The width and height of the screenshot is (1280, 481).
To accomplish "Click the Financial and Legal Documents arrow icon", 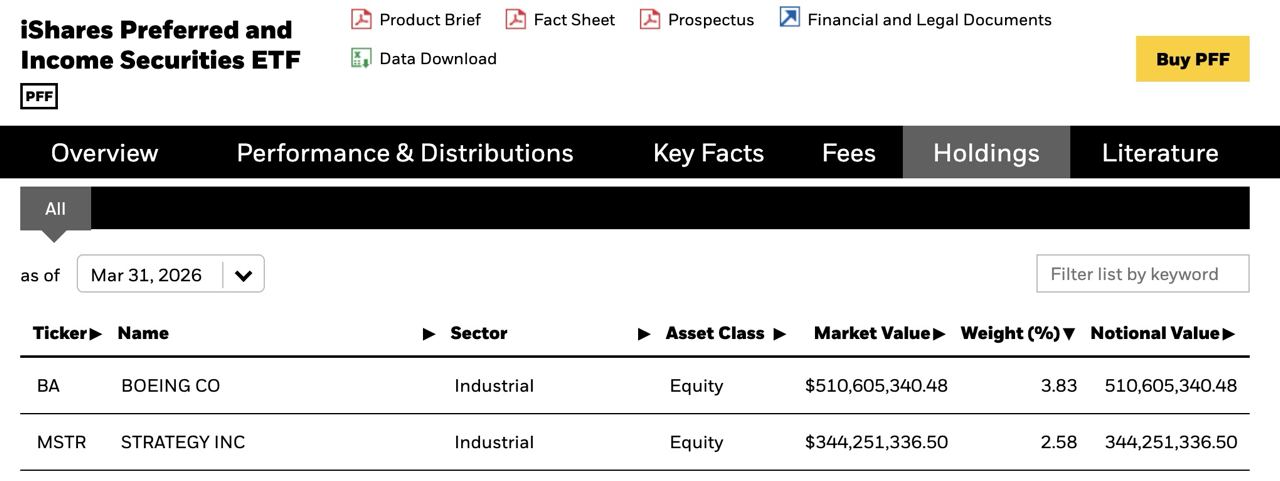I will click(x=790, y=18).
